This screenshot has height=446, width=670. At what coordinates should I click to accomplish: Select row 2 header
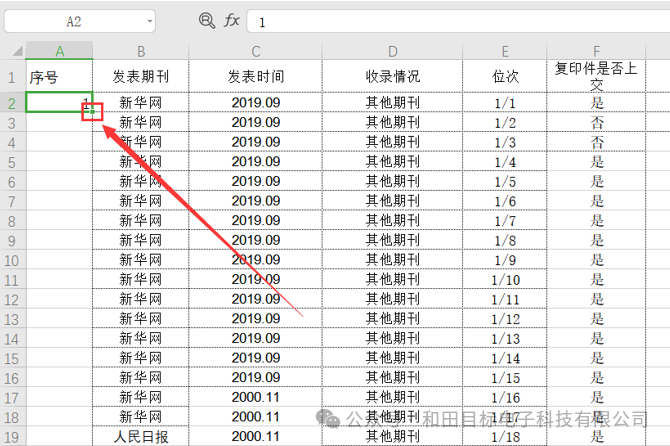coord(12,103)
